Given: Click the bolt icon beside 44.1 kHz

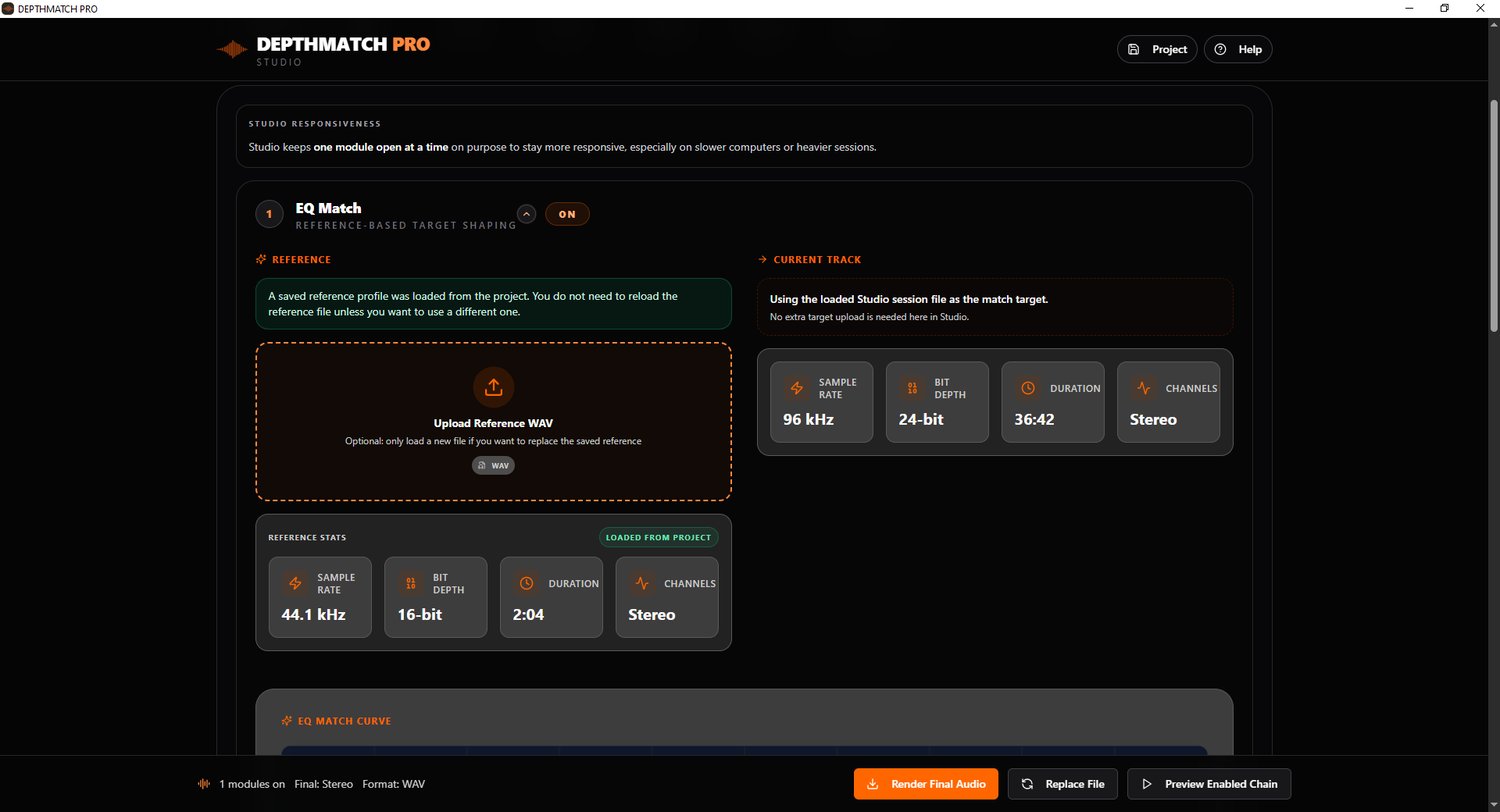Looking at the screenshot, I should click(295, 583).
